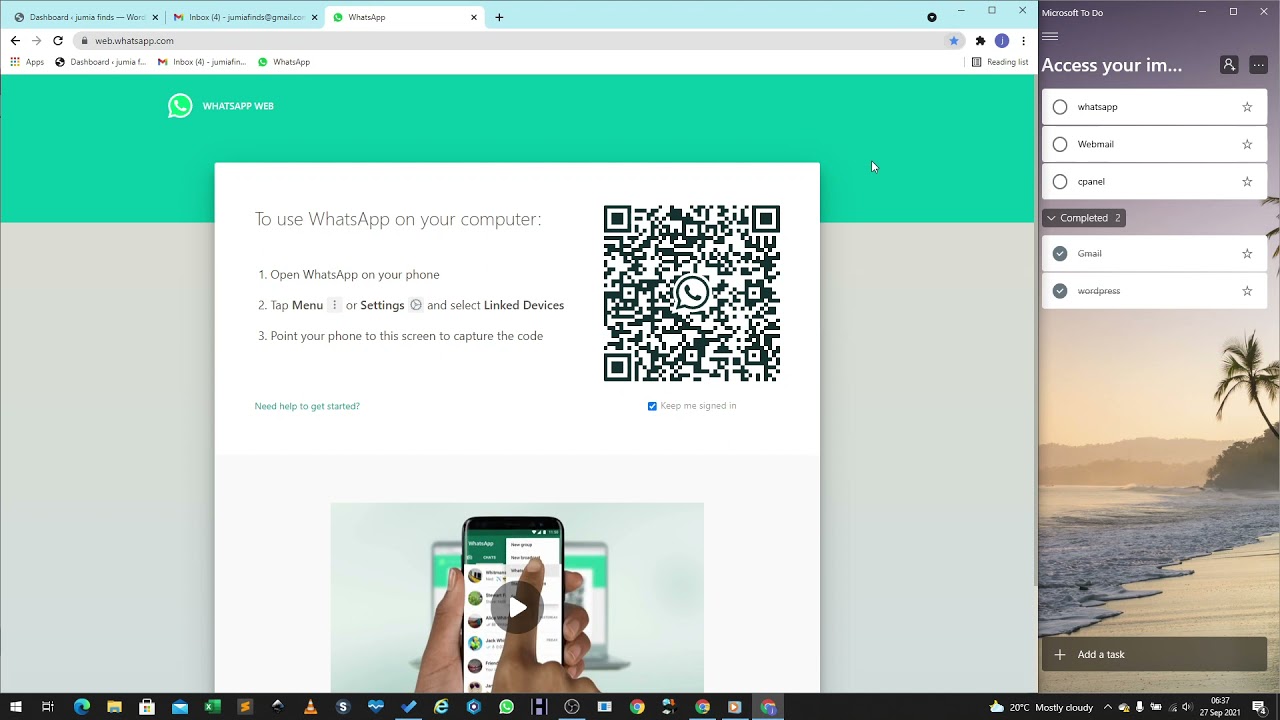Open the Need help to get started link

click(x=307, y=406)
